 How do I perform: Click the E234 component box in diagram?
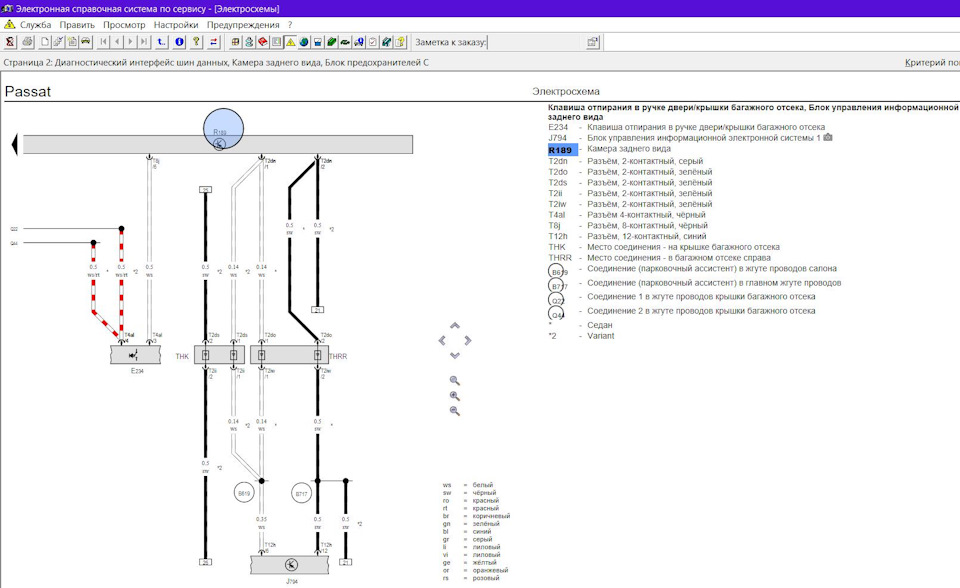(x=135, y=355)
